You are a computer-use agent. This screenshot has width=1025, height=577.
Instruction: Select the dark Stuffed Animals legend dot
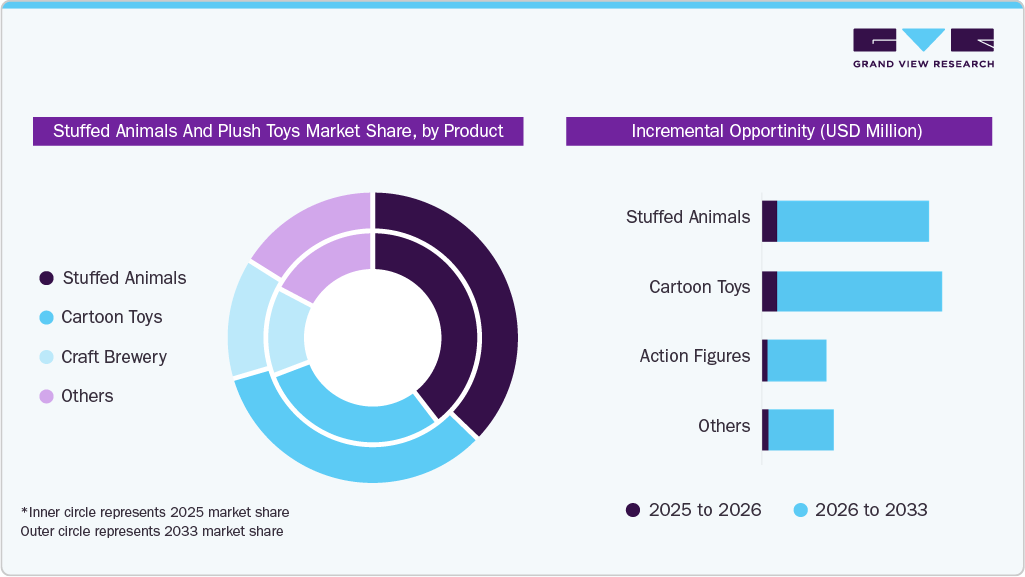(44, 278)
